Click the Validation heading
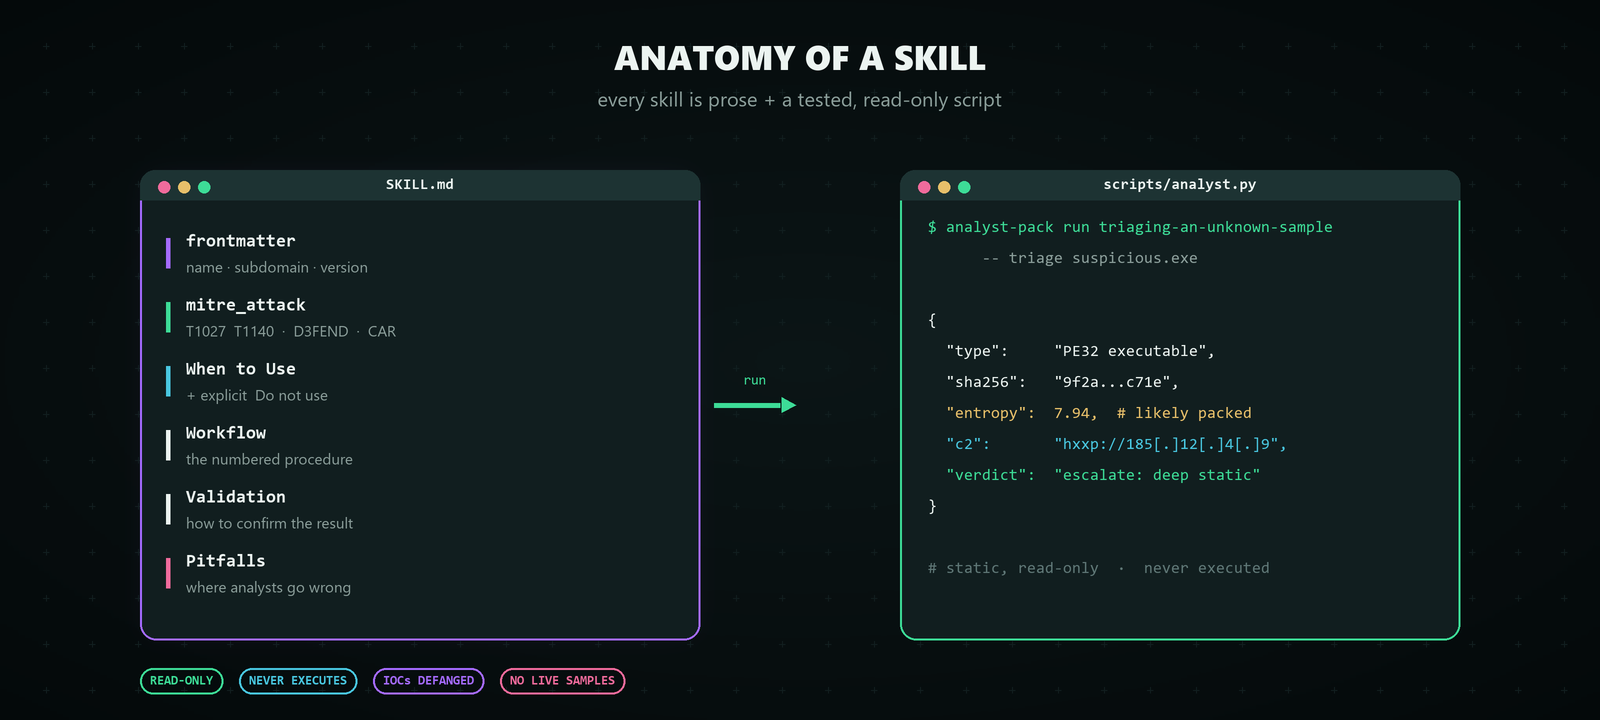The image size is (1600, 720). 236,497
